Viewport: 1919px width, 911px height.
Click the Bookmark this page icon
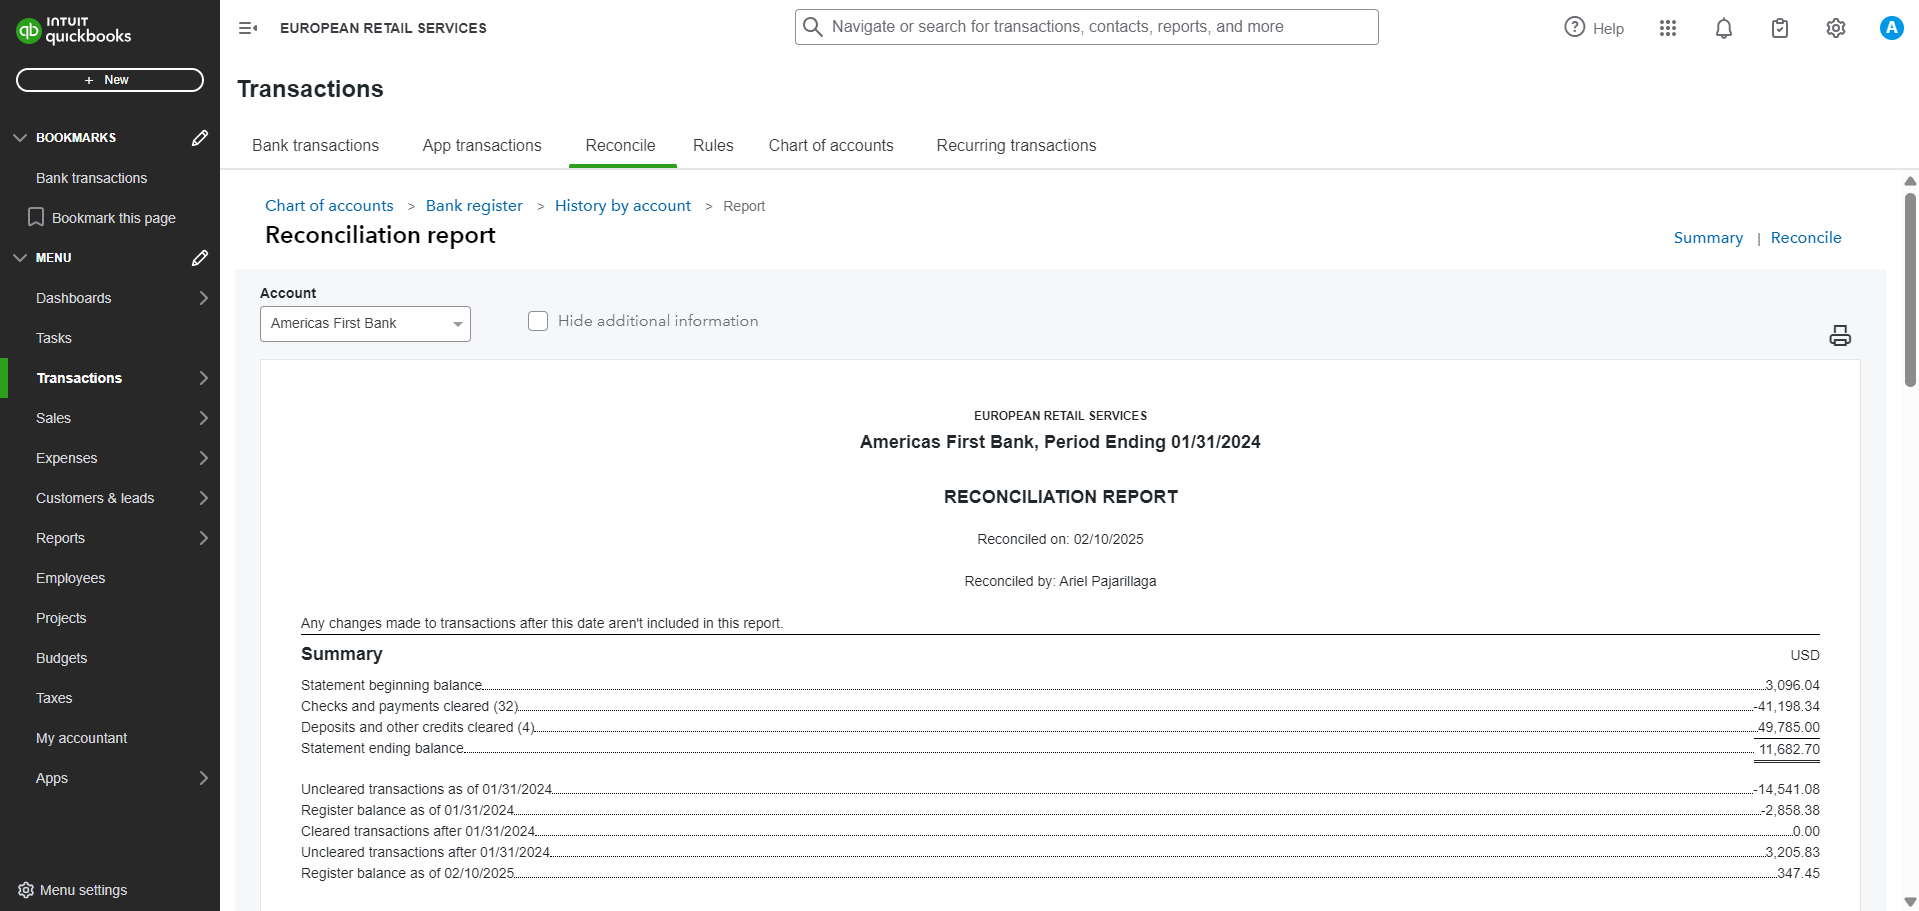[x=36, y=217]
